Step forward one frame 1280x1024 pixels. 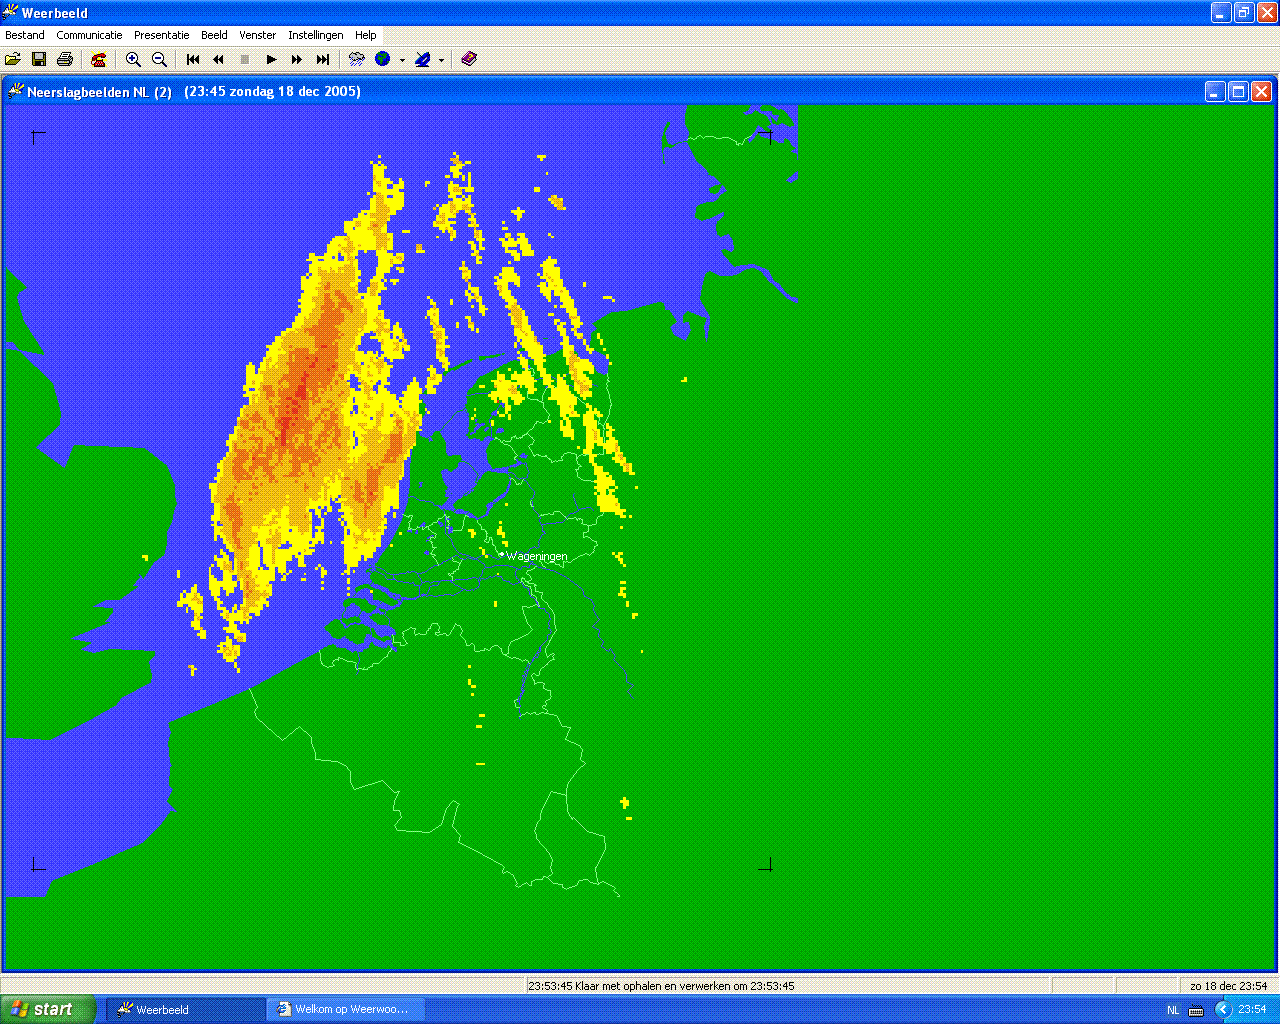297,59
